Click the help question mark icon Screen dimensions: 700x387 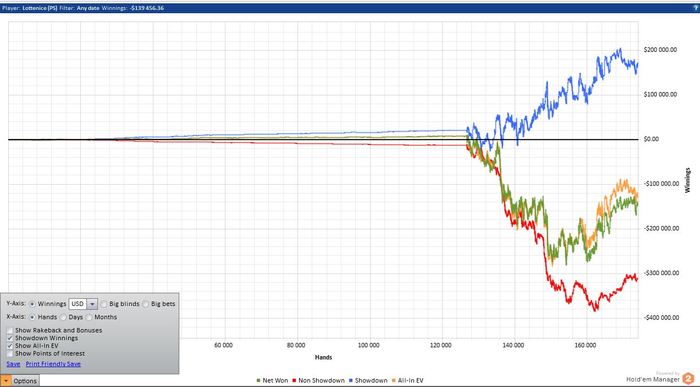click(696, 8)
